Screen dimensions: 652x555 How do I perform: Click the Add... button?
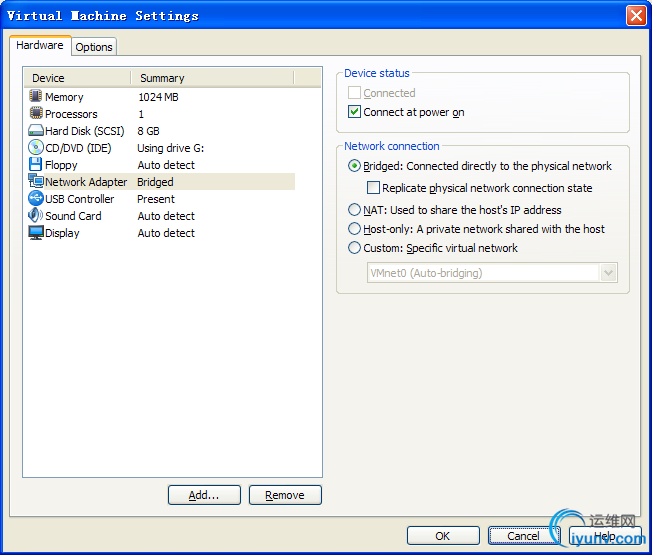pyautogui.click(x=204, y=495)
